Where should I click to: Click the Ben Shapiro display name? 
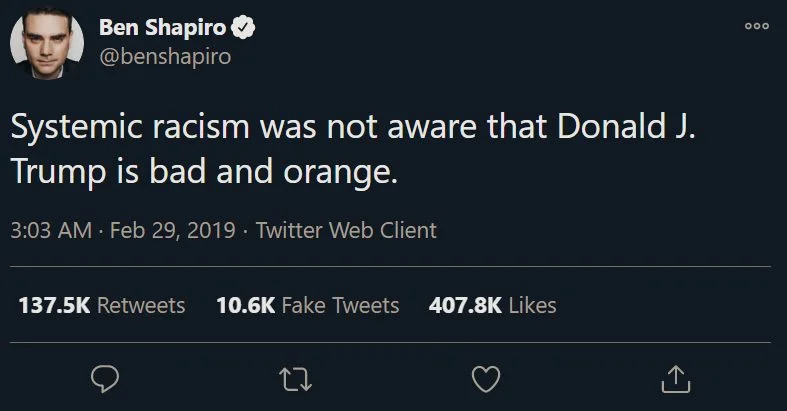(x=162, y=28)
